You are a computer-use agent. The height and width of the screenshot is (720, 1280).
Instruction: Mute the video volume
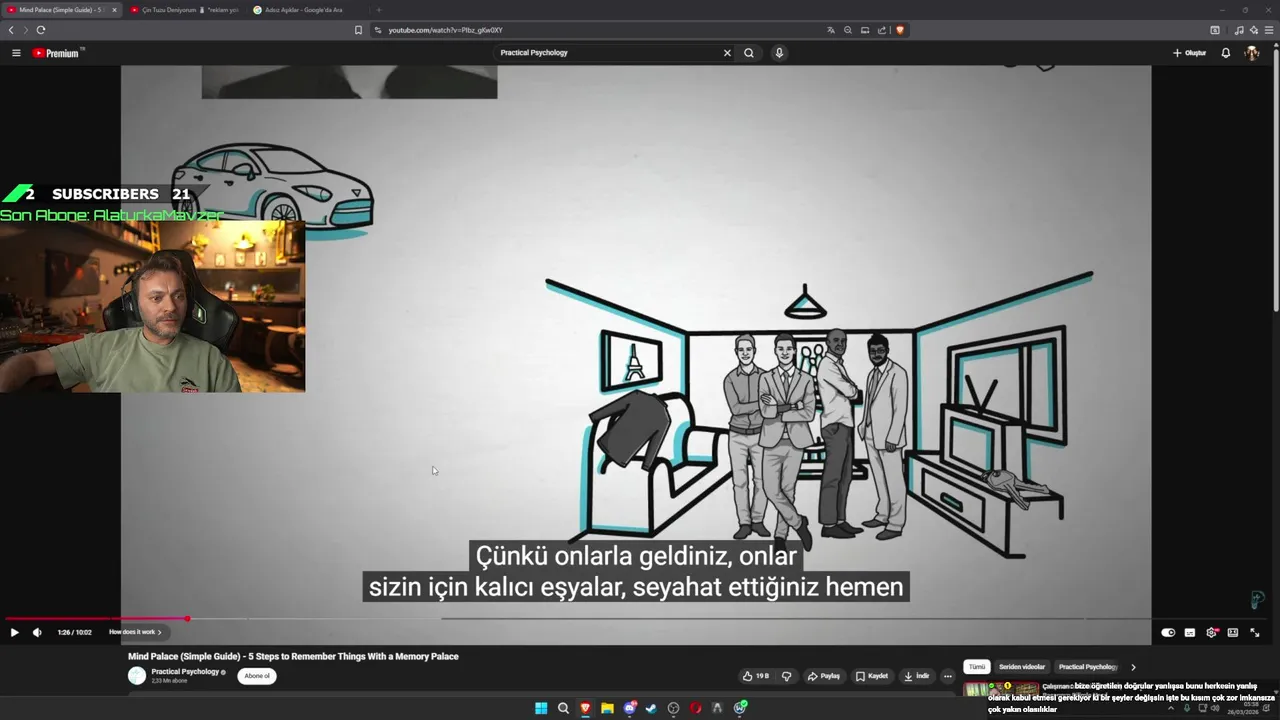pos(37,632)
